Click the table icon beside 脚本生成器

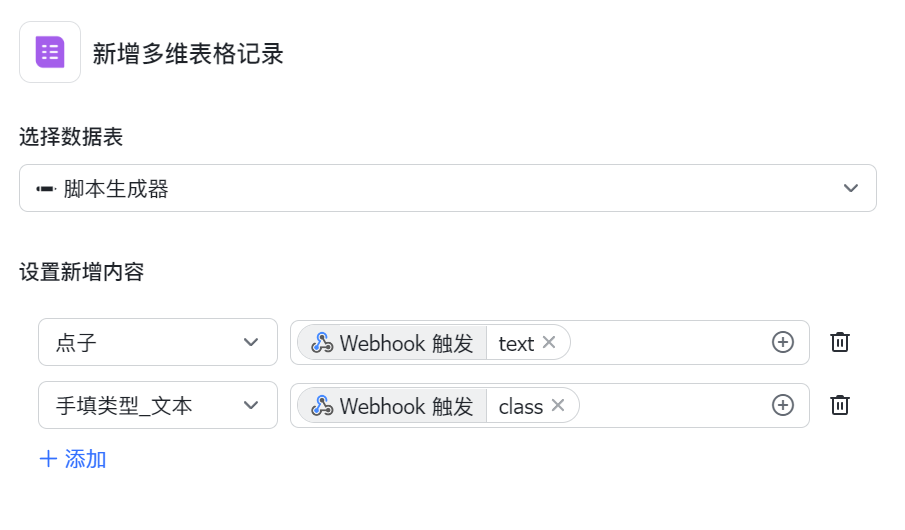tap(46, 189)
